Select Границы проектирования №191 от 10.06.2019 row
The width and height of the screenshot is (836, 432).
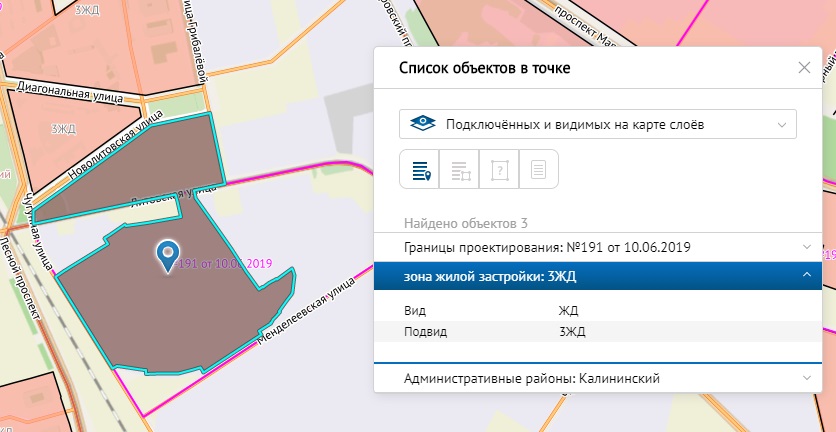[x=546, y=246]
